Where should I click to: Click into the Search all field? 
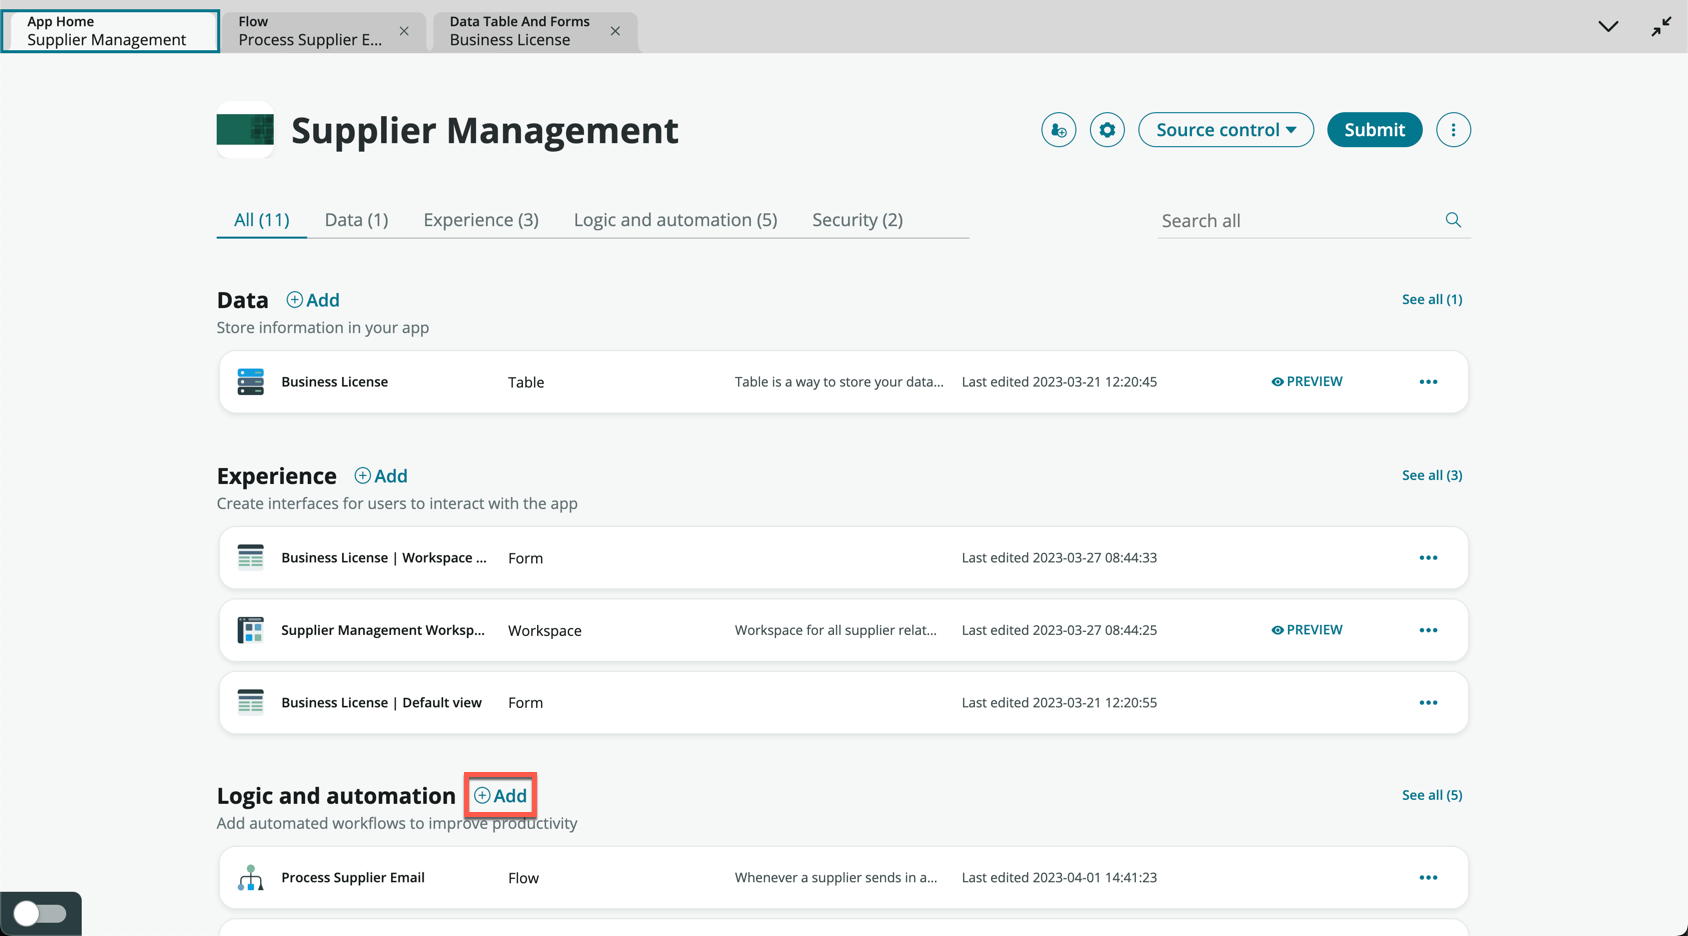click(x=1295, y=221)
